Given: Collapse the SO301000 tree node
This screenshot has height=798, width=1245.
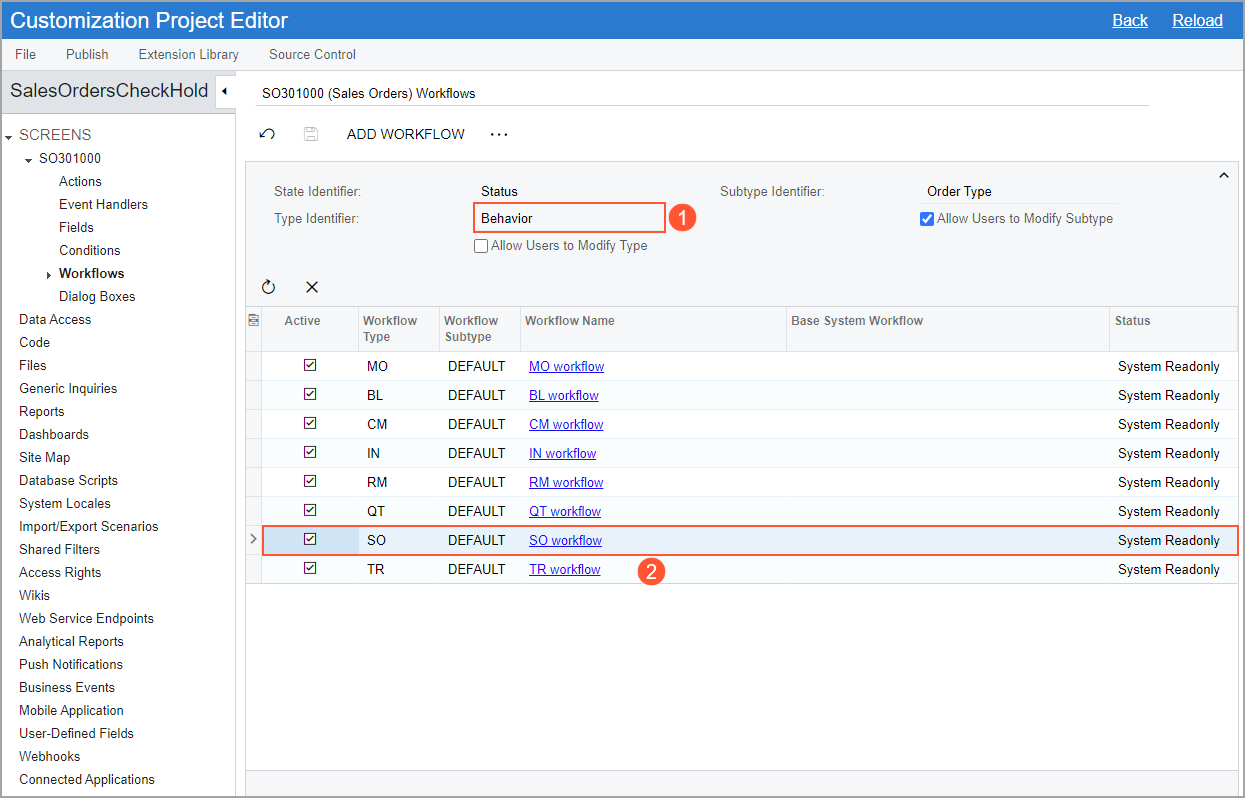Looking at the screenshot, I should click(x=29, y=159).
